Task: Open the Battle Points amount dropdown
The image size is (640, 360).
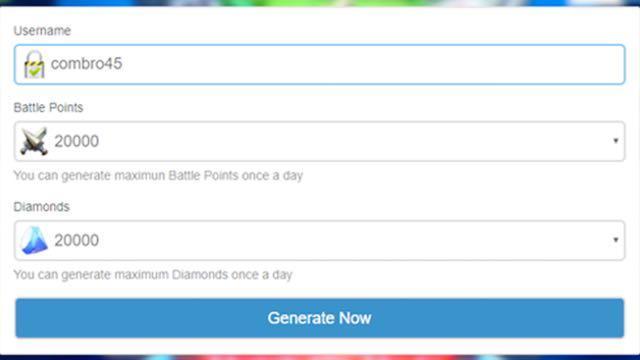Action: click(x=320, y=141)
